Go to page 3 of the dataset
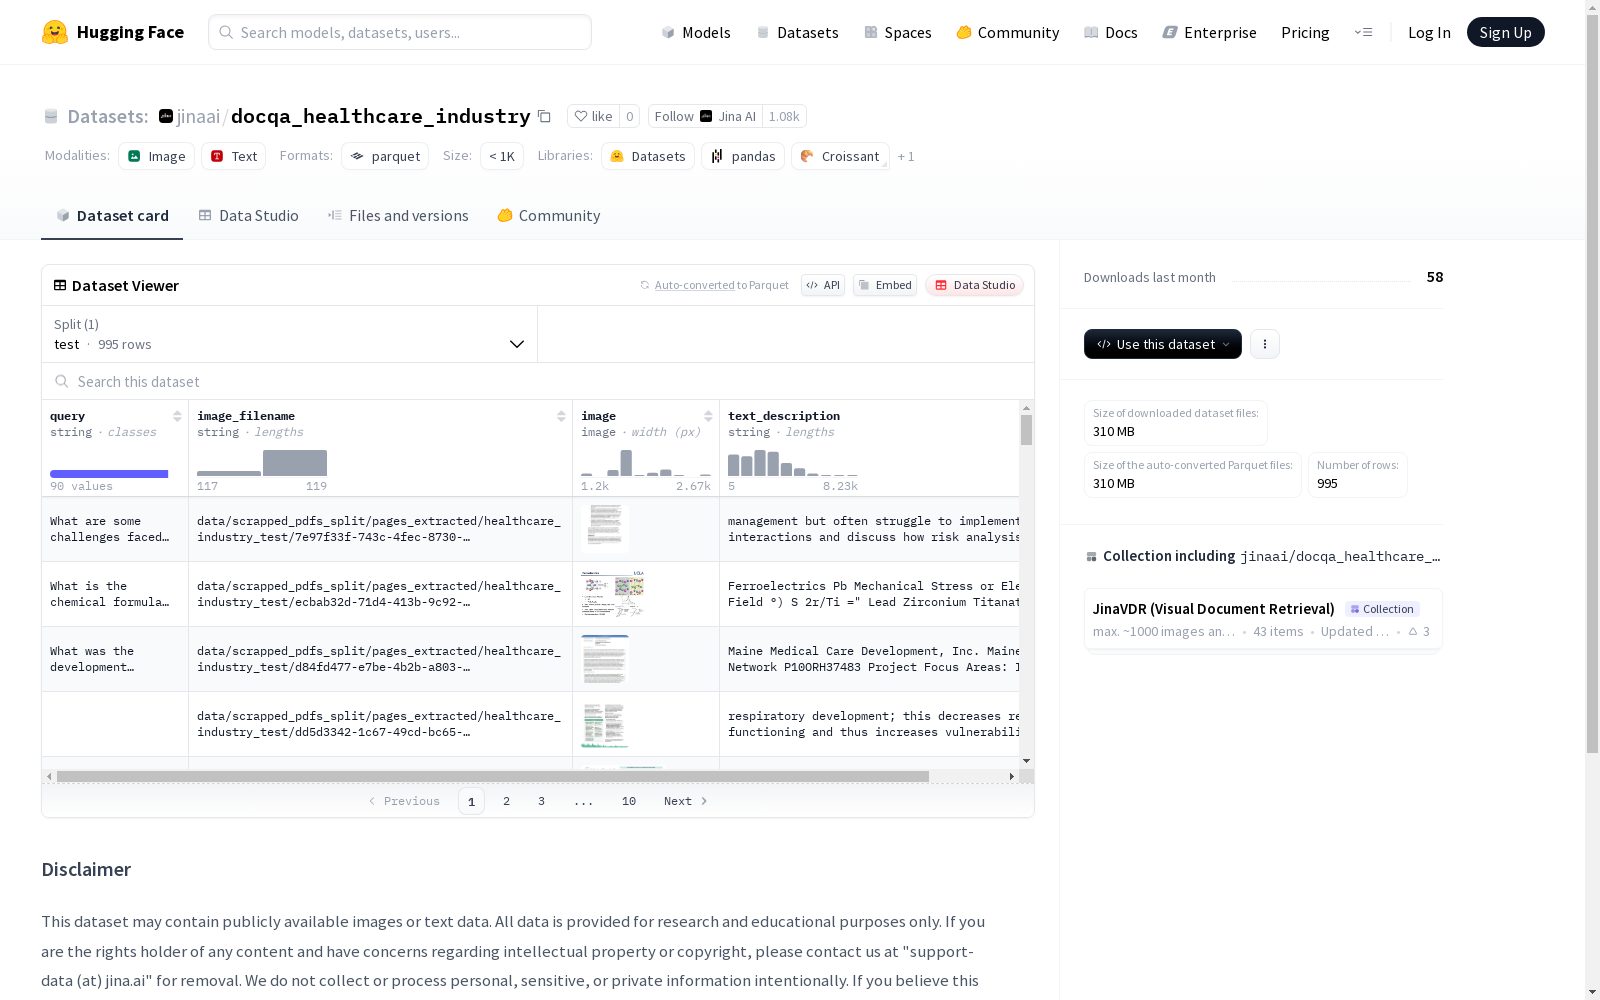Image resolution: width=1600 pixels, height=1000 pixels. pos(542,801)
